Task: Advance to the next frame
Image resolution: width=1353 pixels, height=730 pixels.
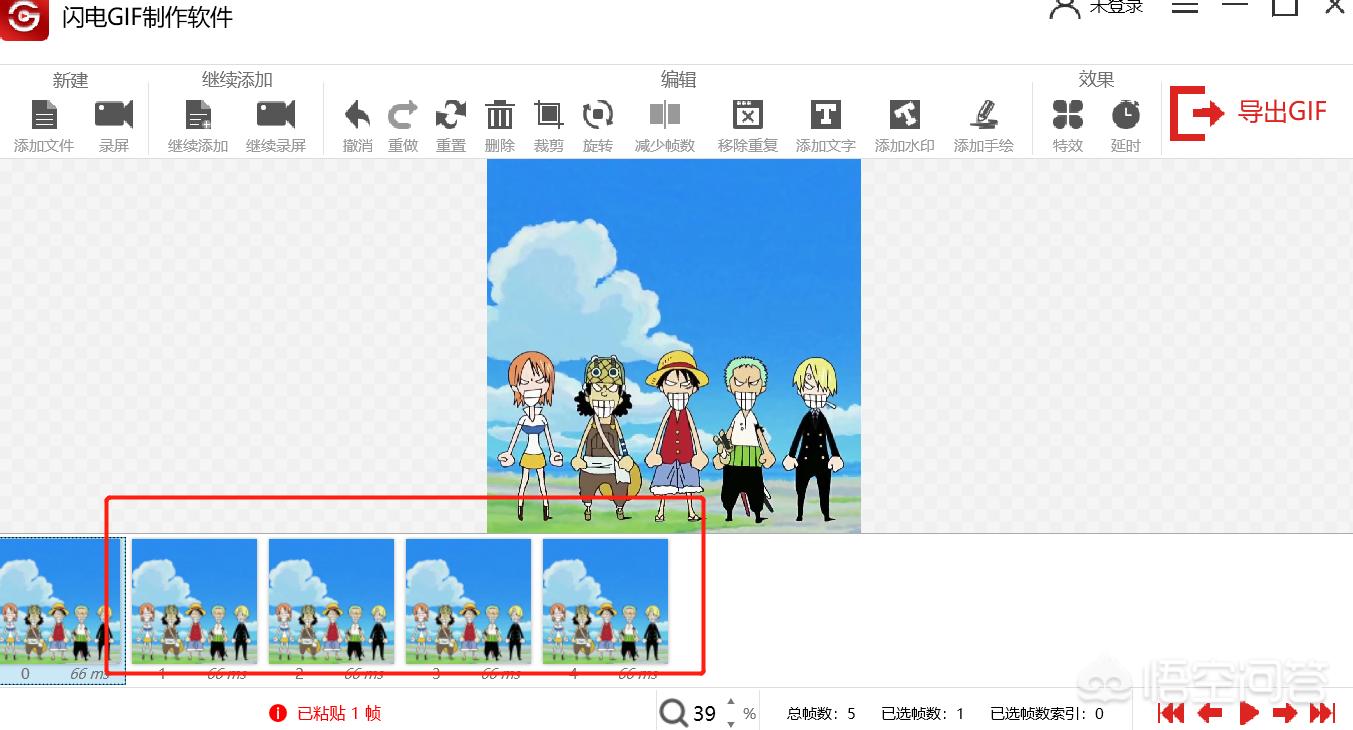Action: 1285,713
